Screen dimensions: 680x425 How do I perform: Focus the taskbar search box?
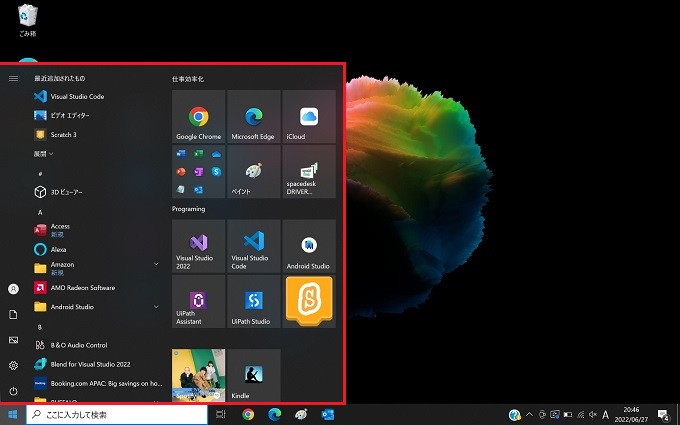click(x=117, y=415)
